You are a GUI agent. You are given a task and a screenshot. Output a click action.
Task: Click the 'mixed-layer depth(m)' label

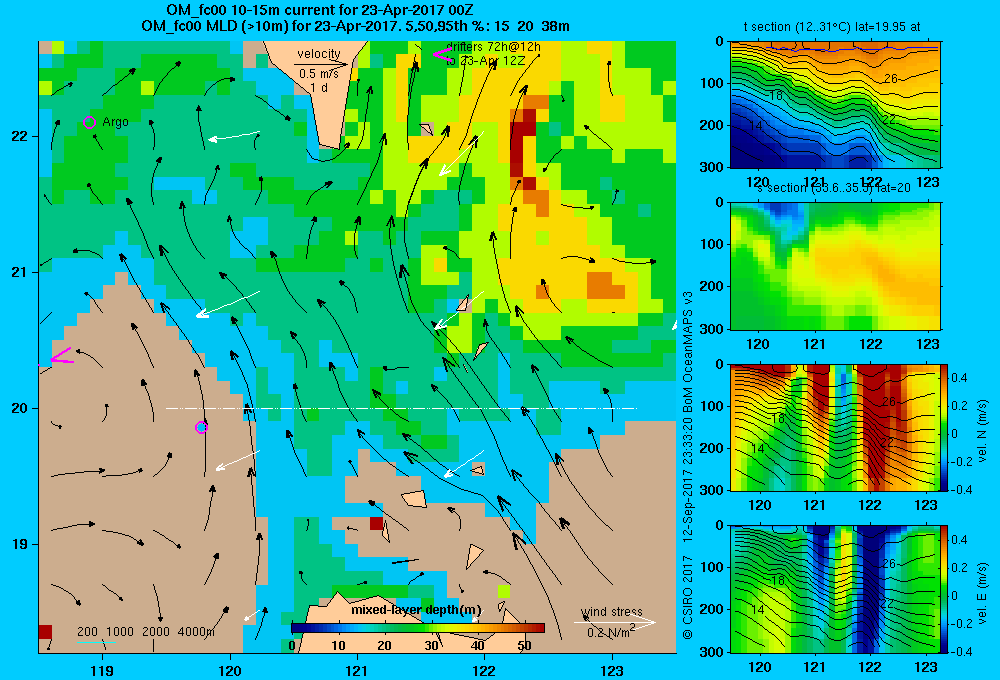416,610
